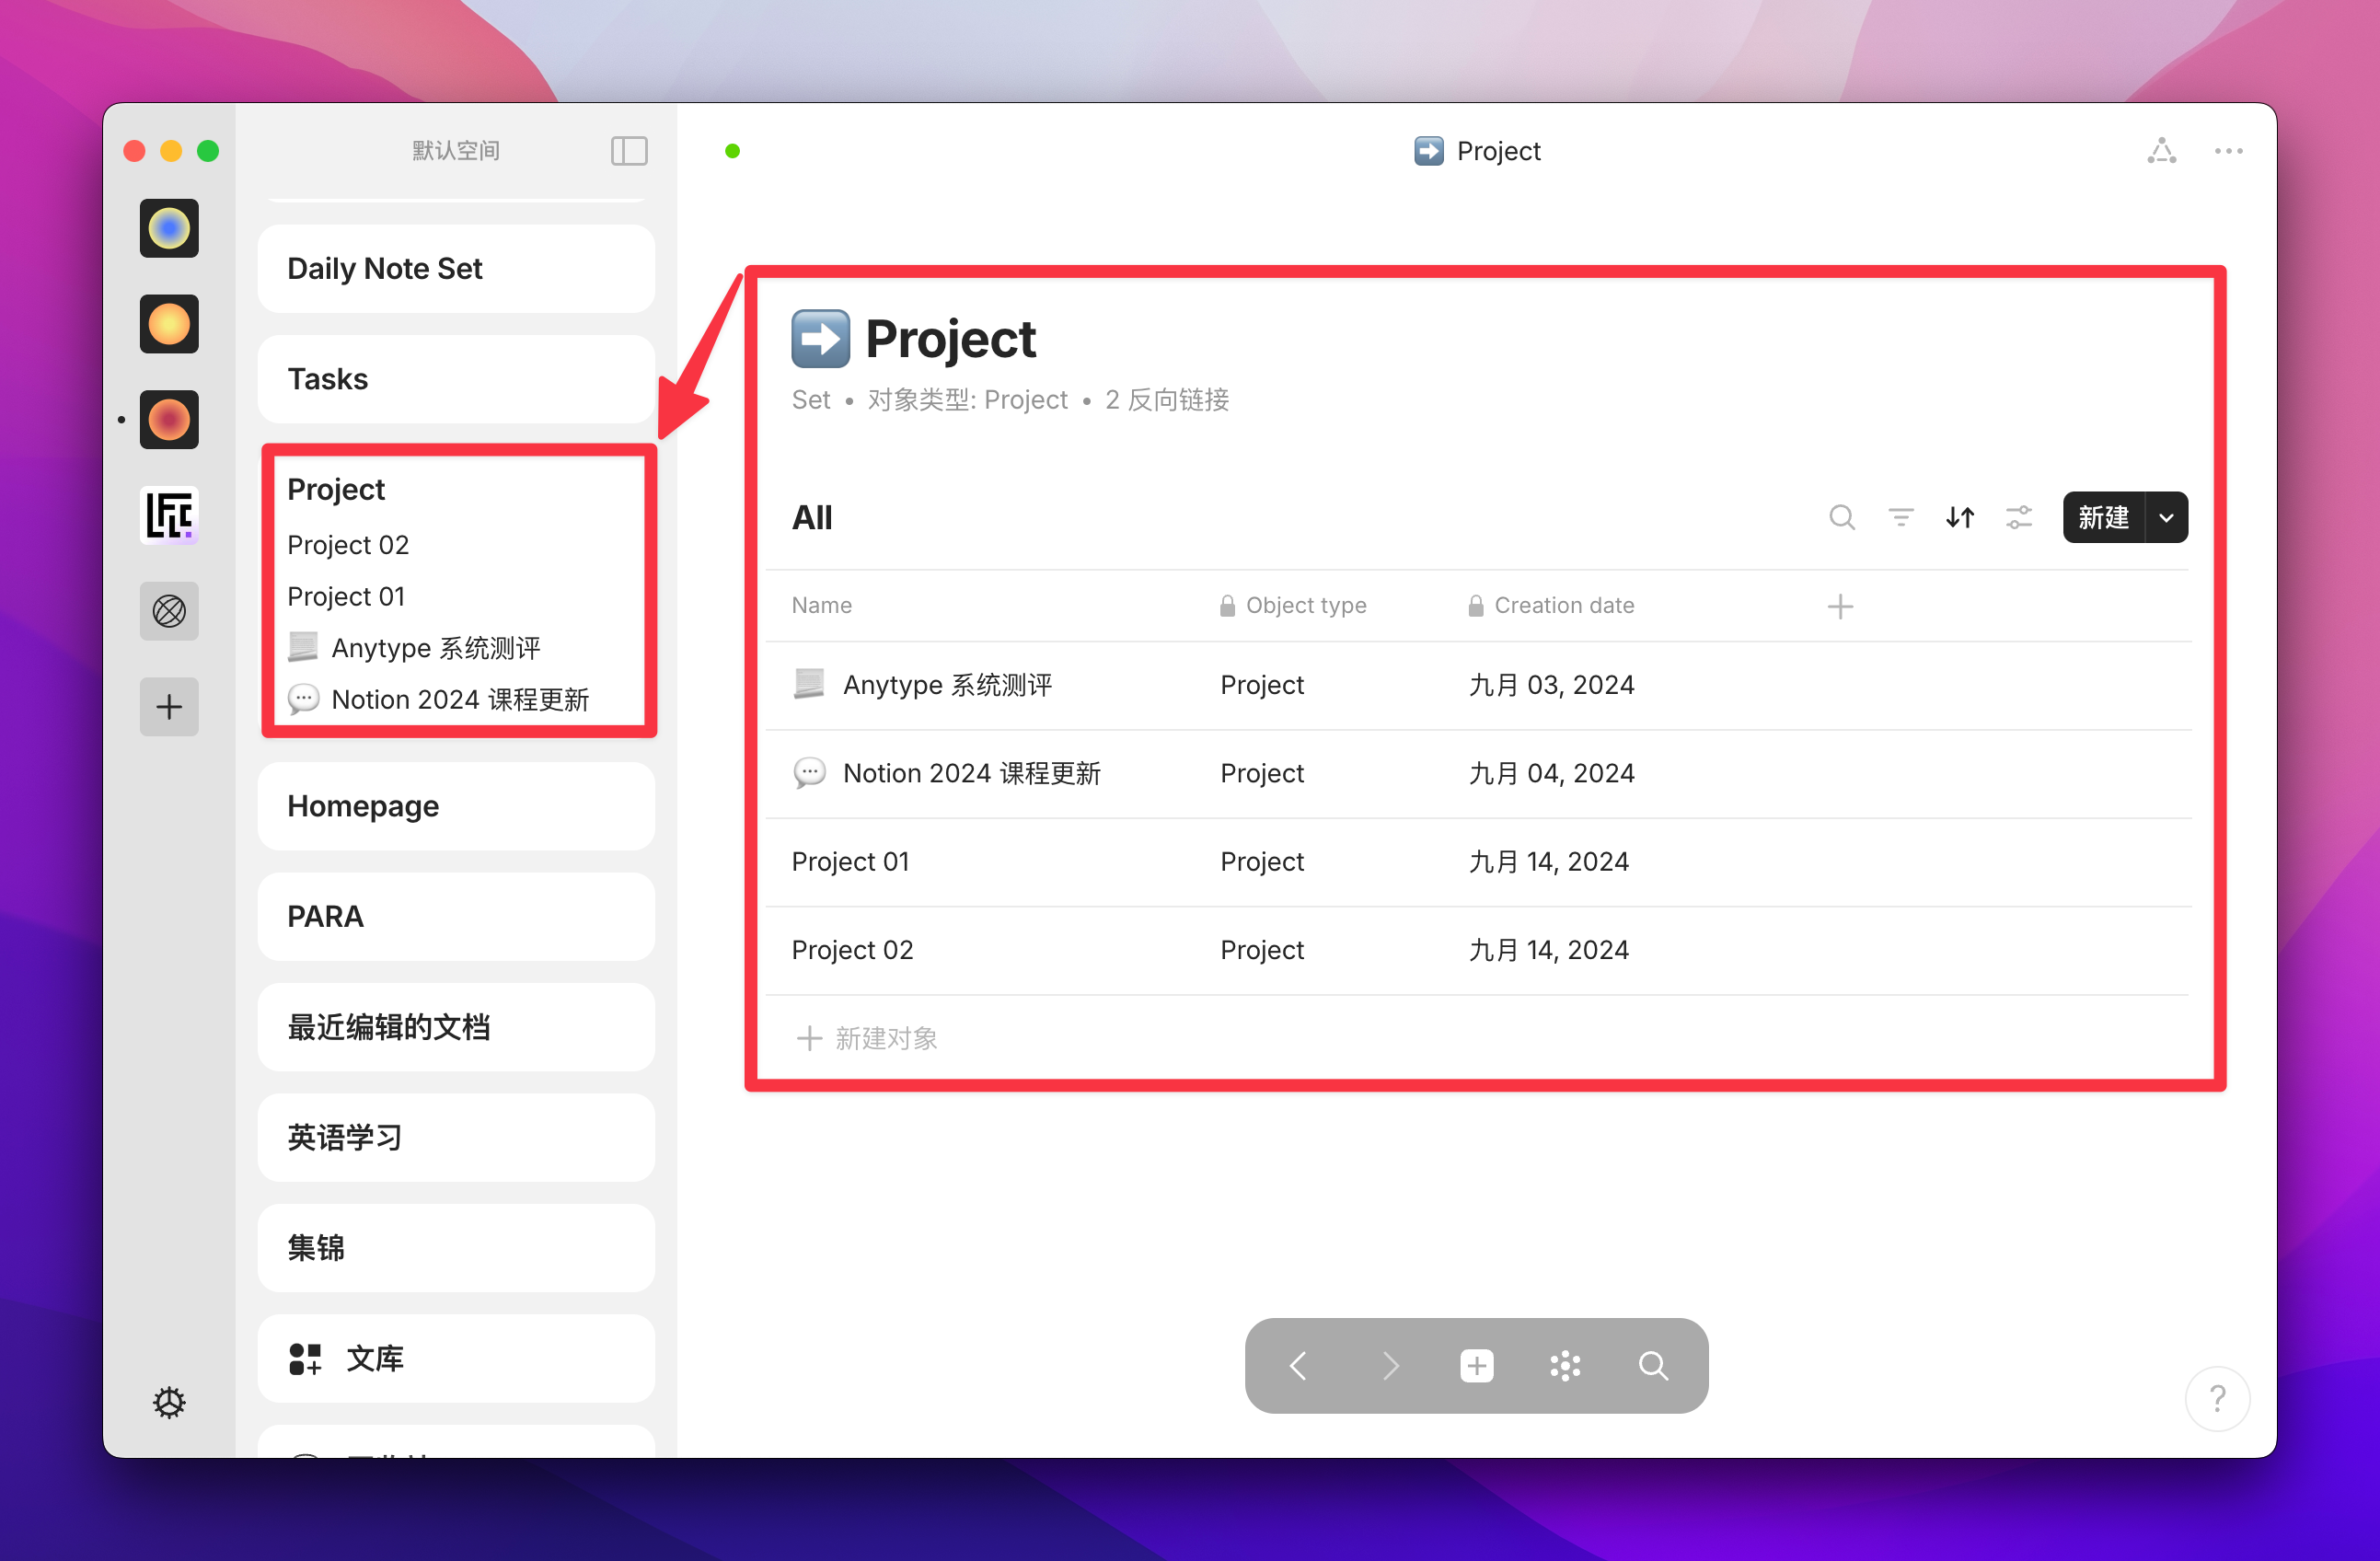This screenshot has width=2380, height=1561.
Task: Expand the 新建 dropdown arrow
Action: click(2166, 517)
